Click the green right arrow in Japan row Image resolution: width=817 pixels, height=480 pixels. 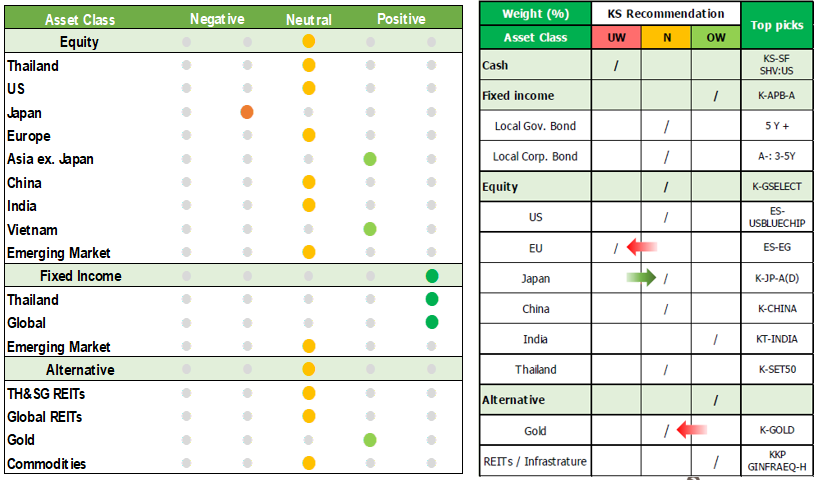tap(641, 278)
